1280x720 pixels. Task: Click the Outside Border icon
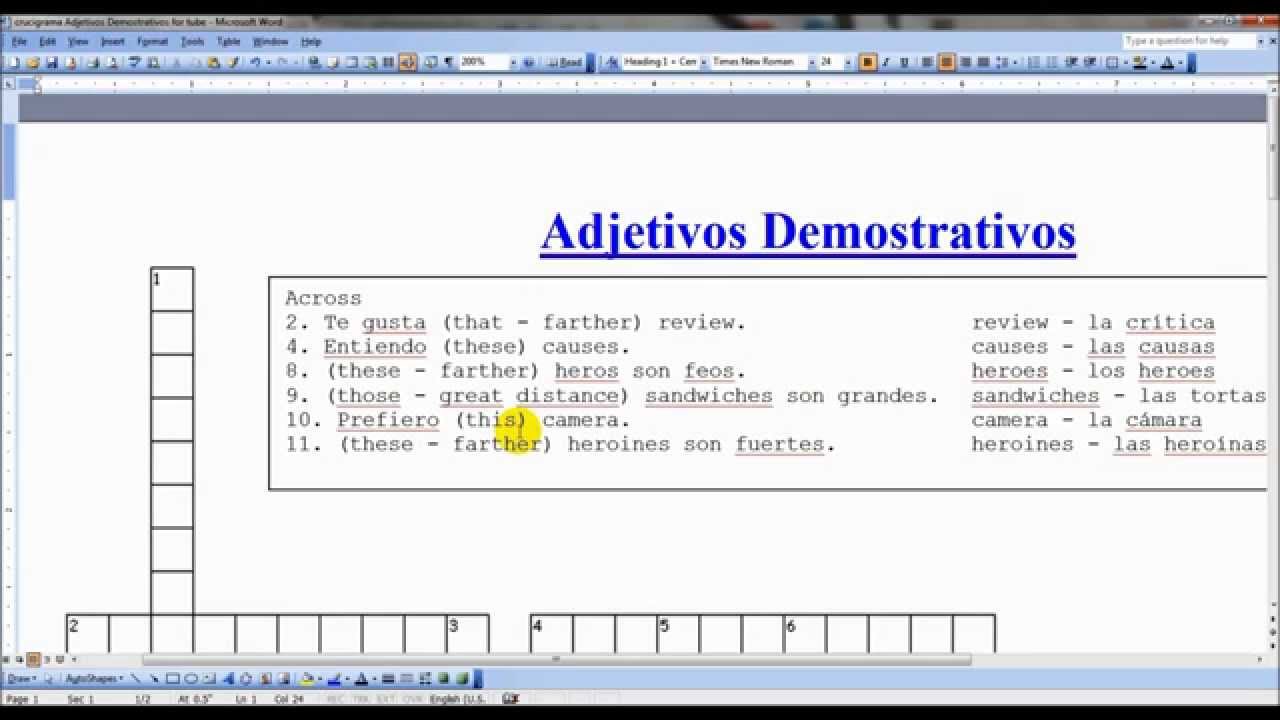[1112, 62]
